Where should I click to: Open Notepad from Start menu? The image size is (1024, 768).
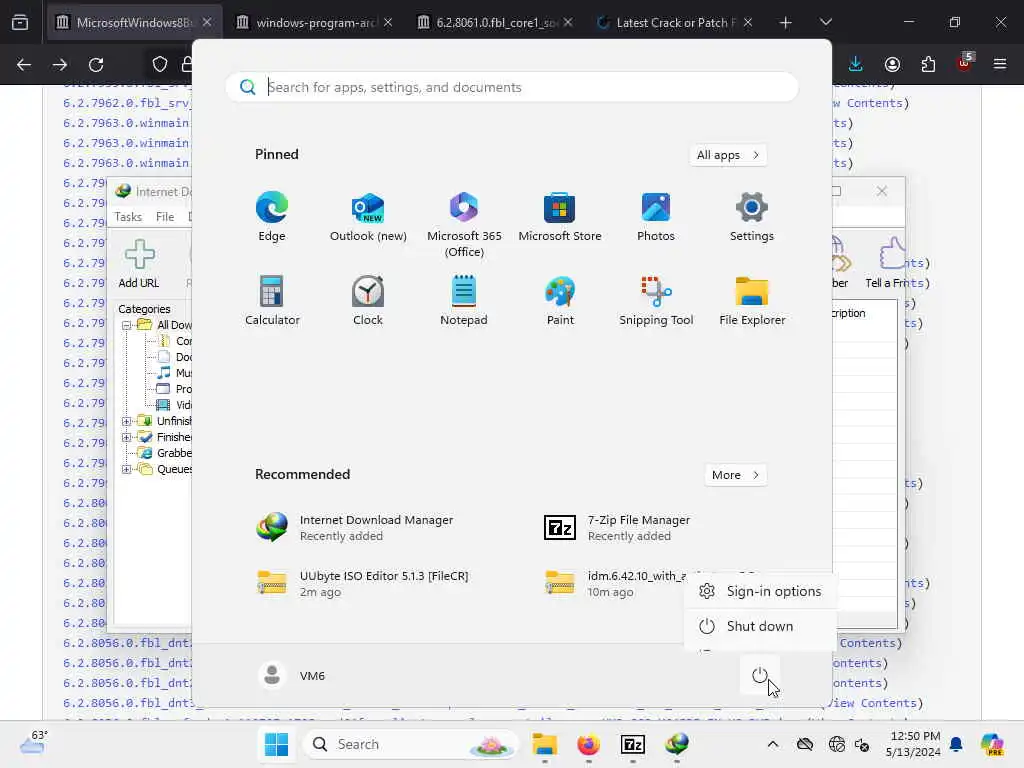[464, 301]
